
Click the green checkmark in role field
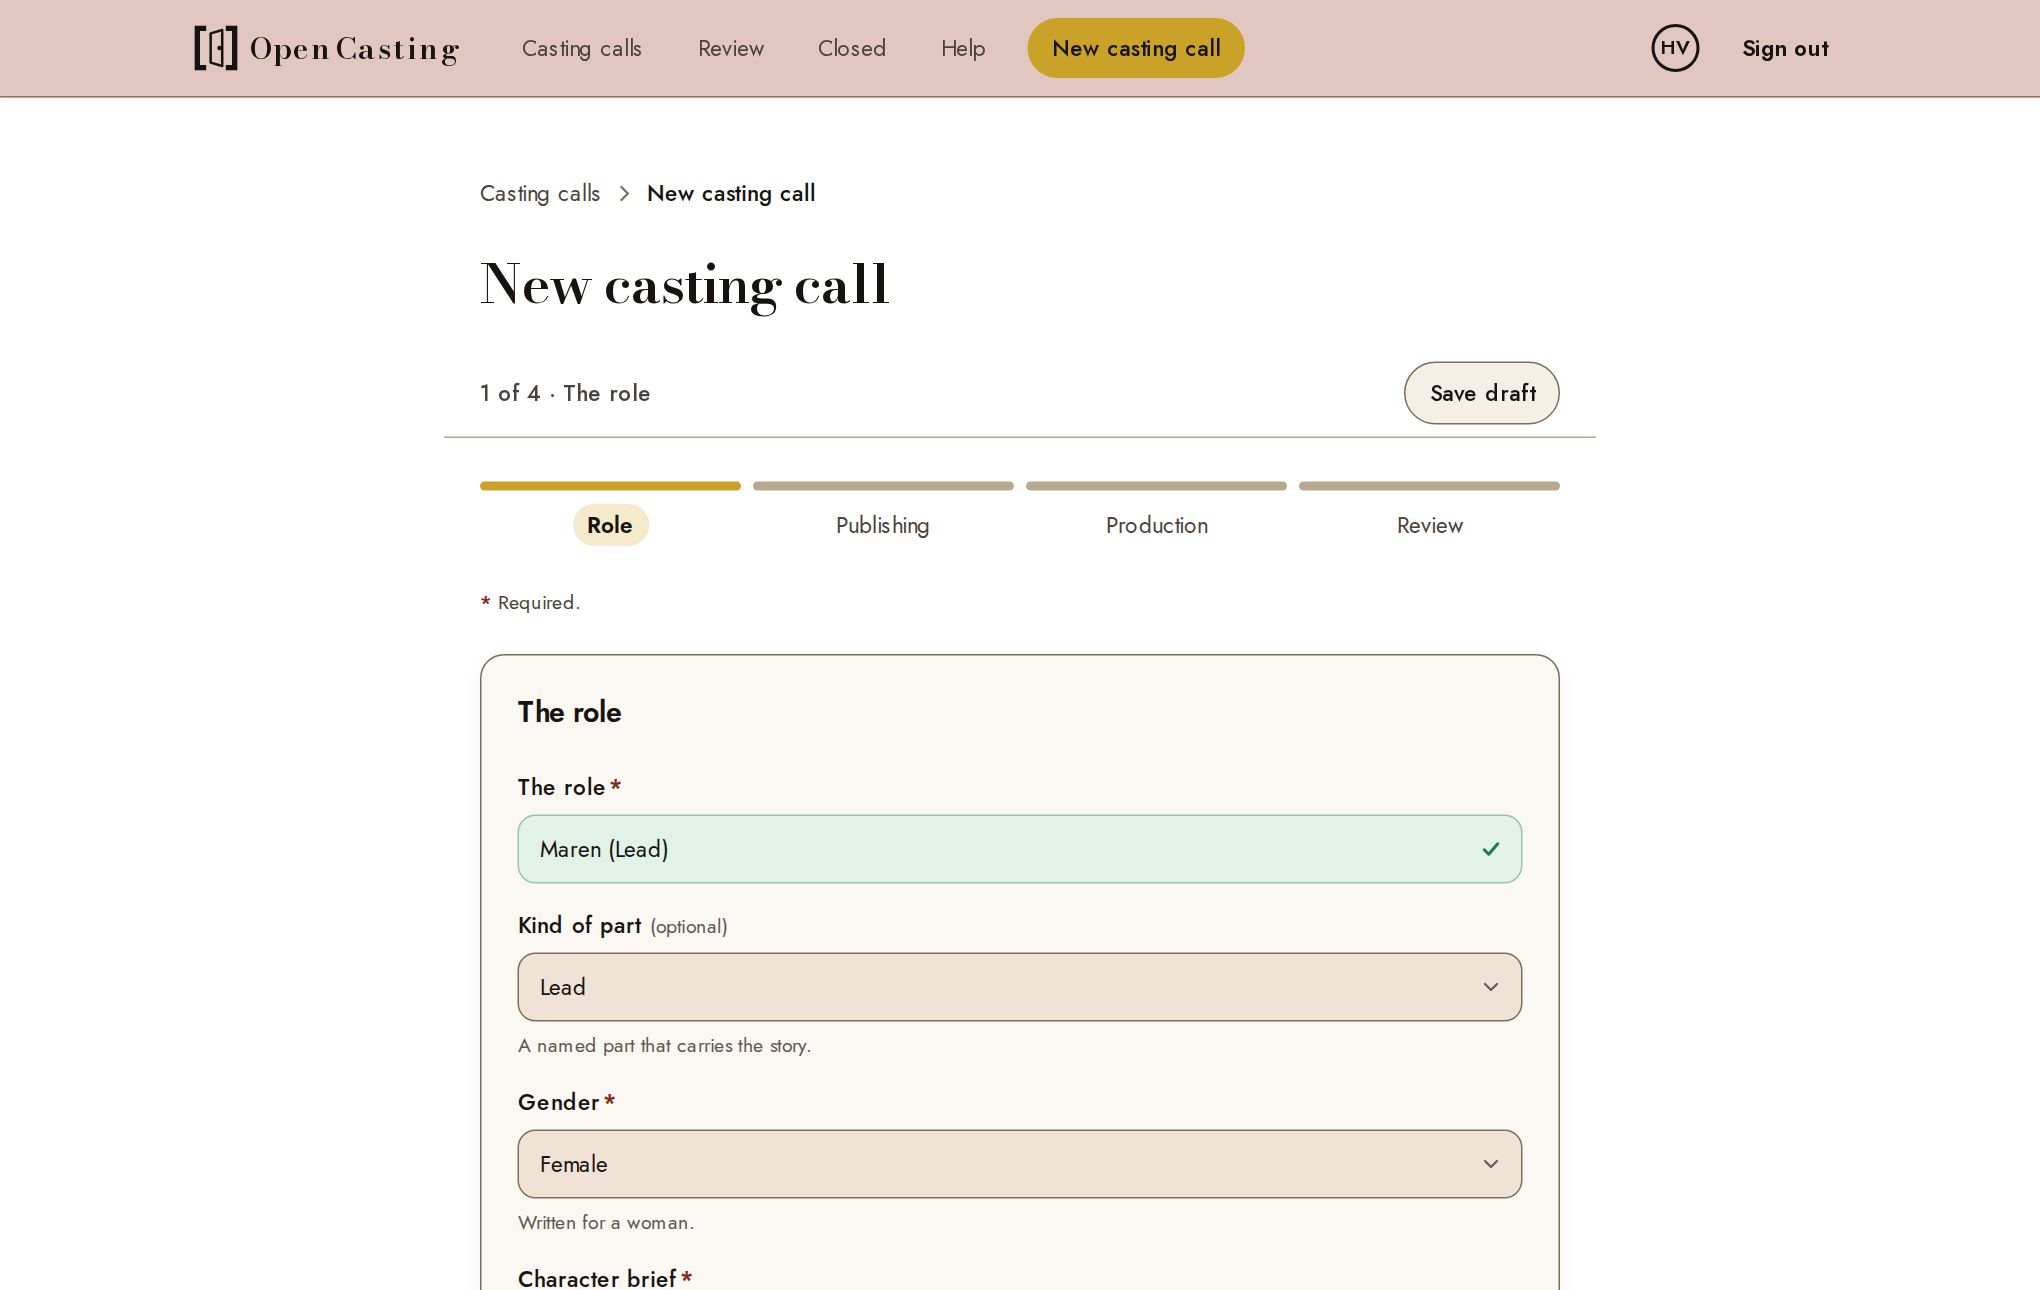pyautogui.click(x=1491, y=849)
